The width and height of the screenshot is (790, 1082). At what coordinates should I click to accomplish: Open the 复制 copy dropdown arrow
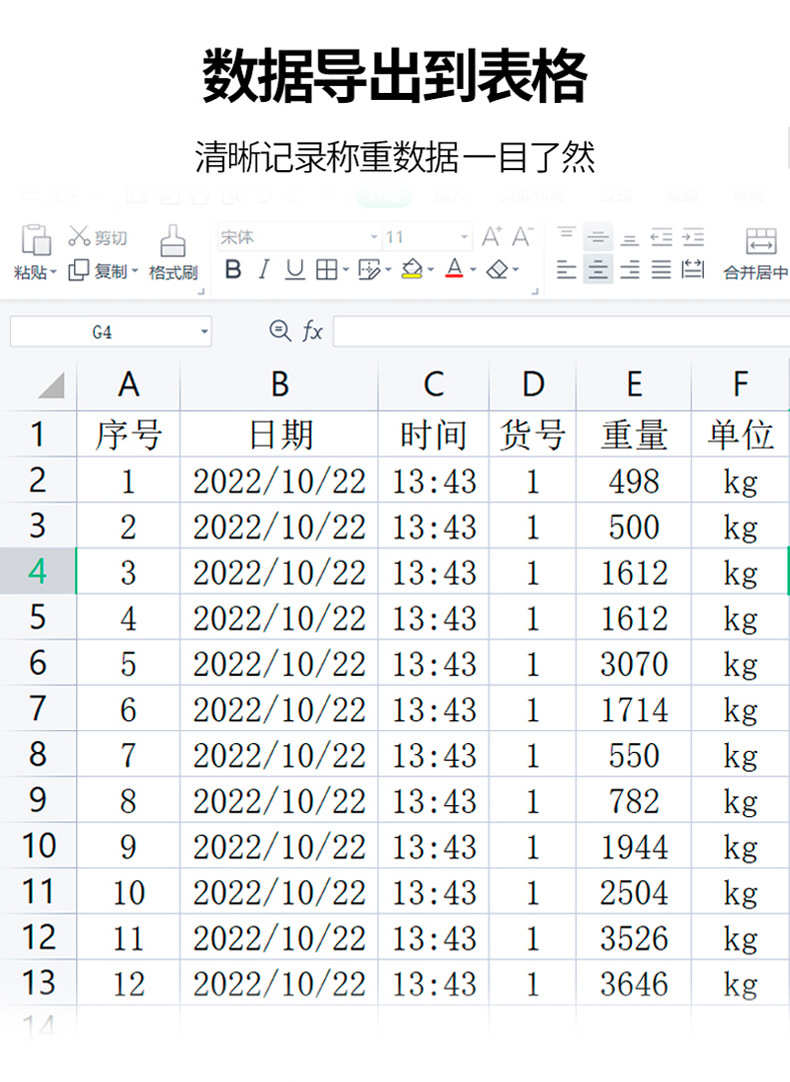[x=135, y=271]
